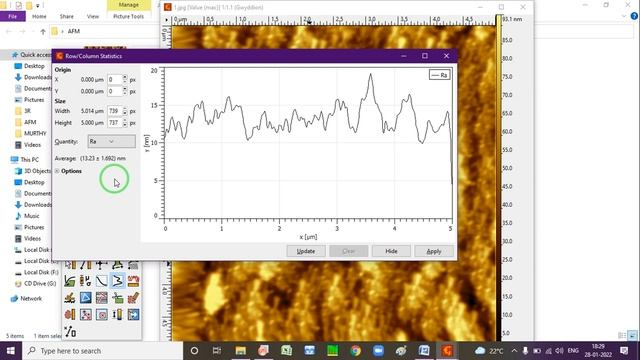Open the notification center icon
The image size is (640, 360).
tap(624, 351)
